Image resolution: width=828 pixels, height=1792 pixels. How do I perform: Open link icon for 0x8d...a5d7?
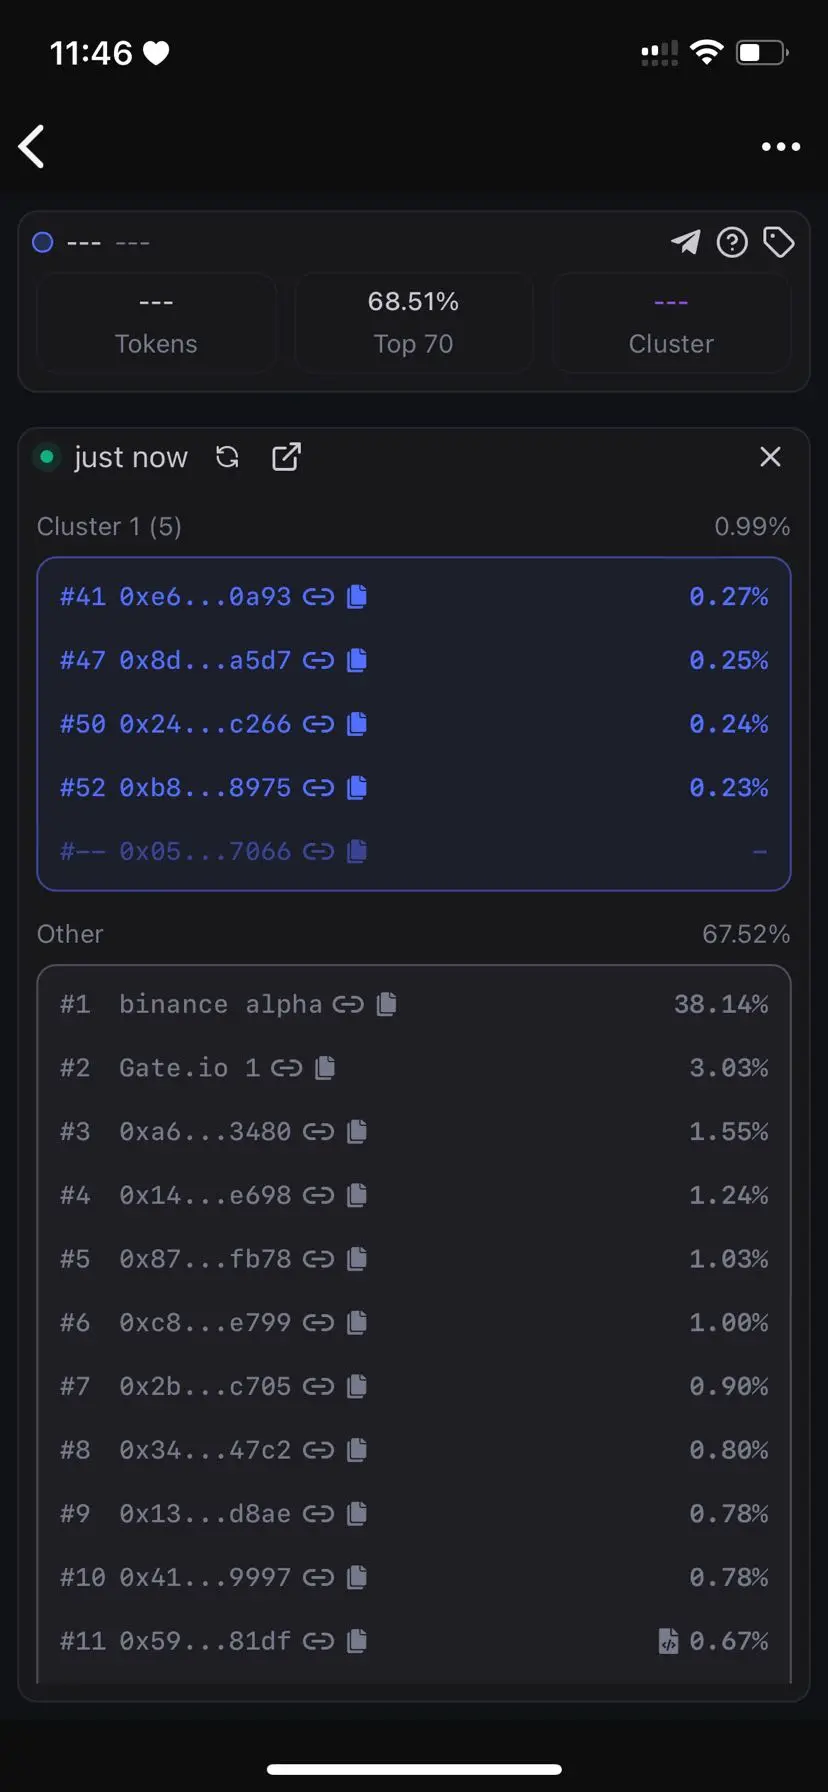(x=318, y=660)
